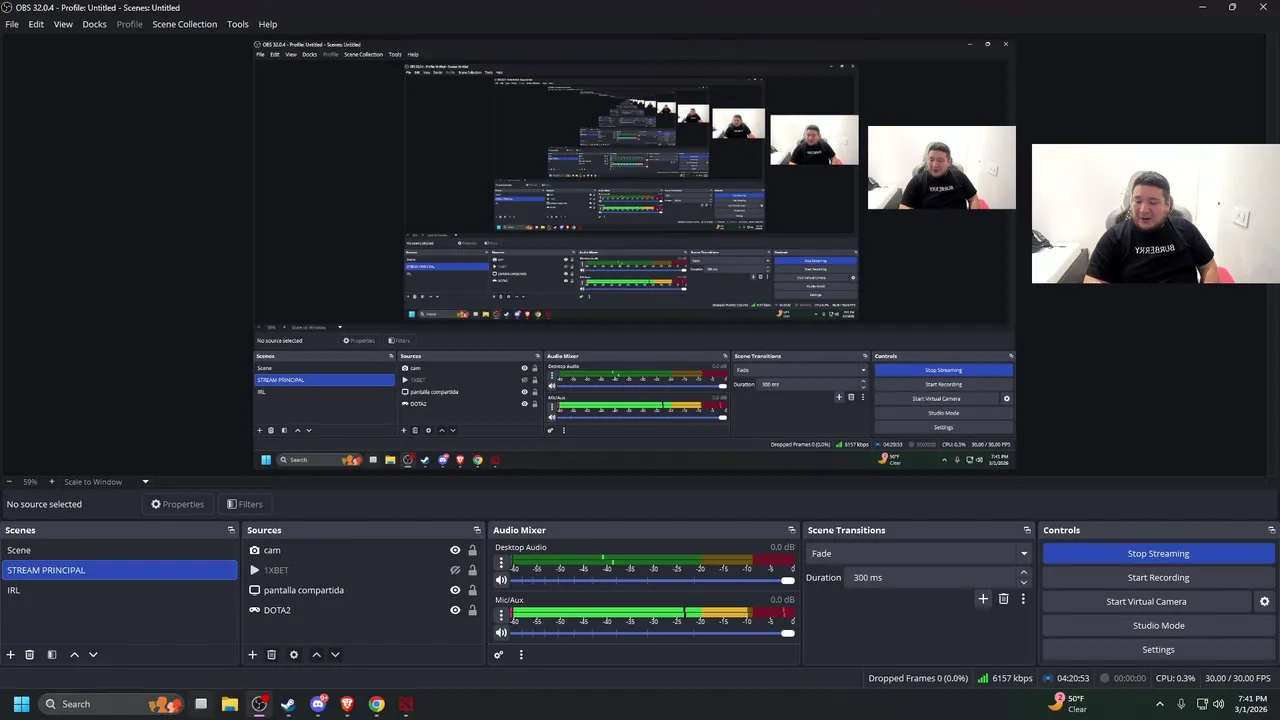The width and height of the screenshot is (1280, 720).
Task: Open source Properties button
Action: click(177, 504)
